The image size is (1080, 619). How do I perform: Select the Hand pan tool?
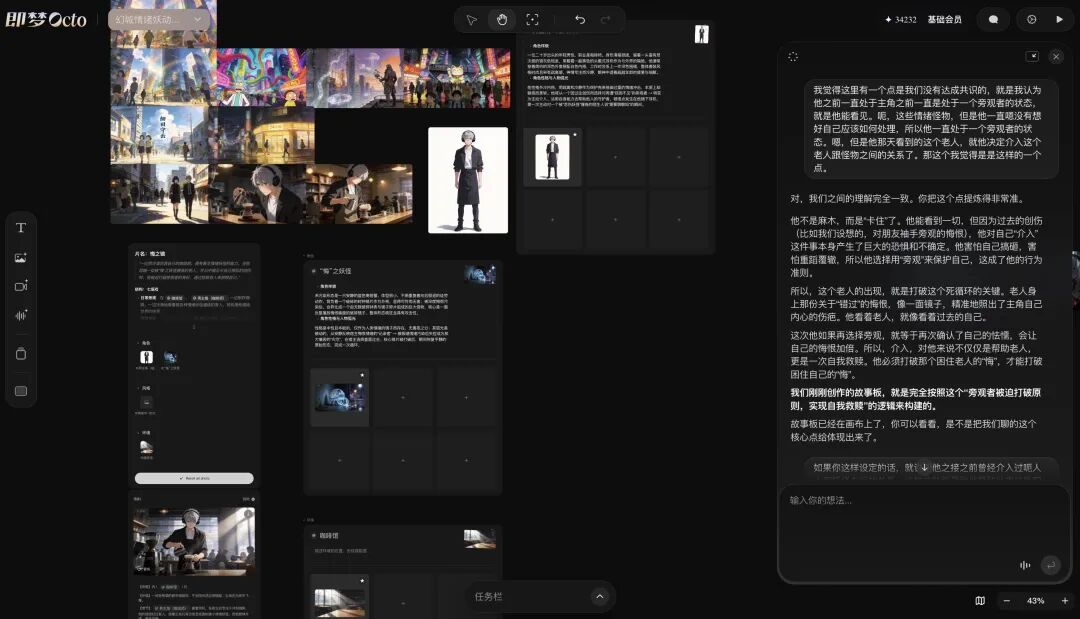click(502, 19)
